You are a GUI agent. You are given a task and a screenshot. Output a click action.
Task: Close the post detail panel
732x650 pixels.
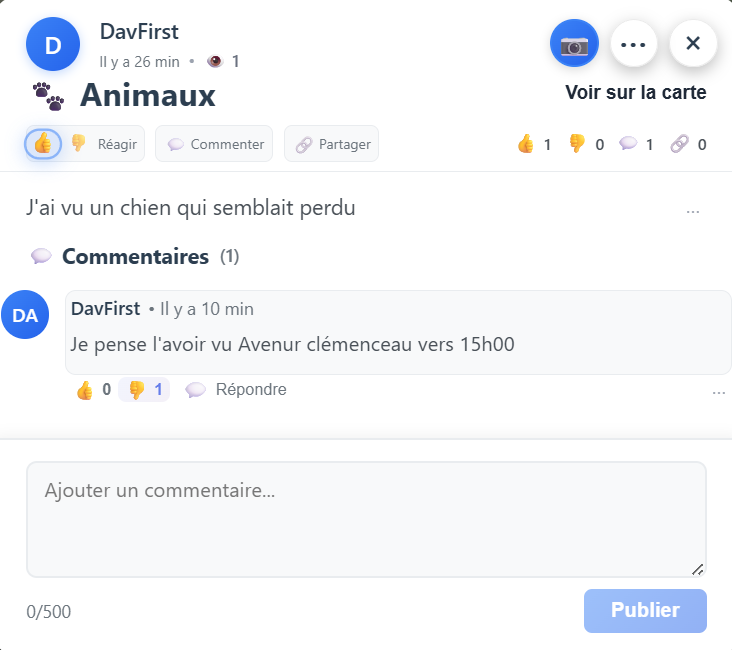point(693,45)
